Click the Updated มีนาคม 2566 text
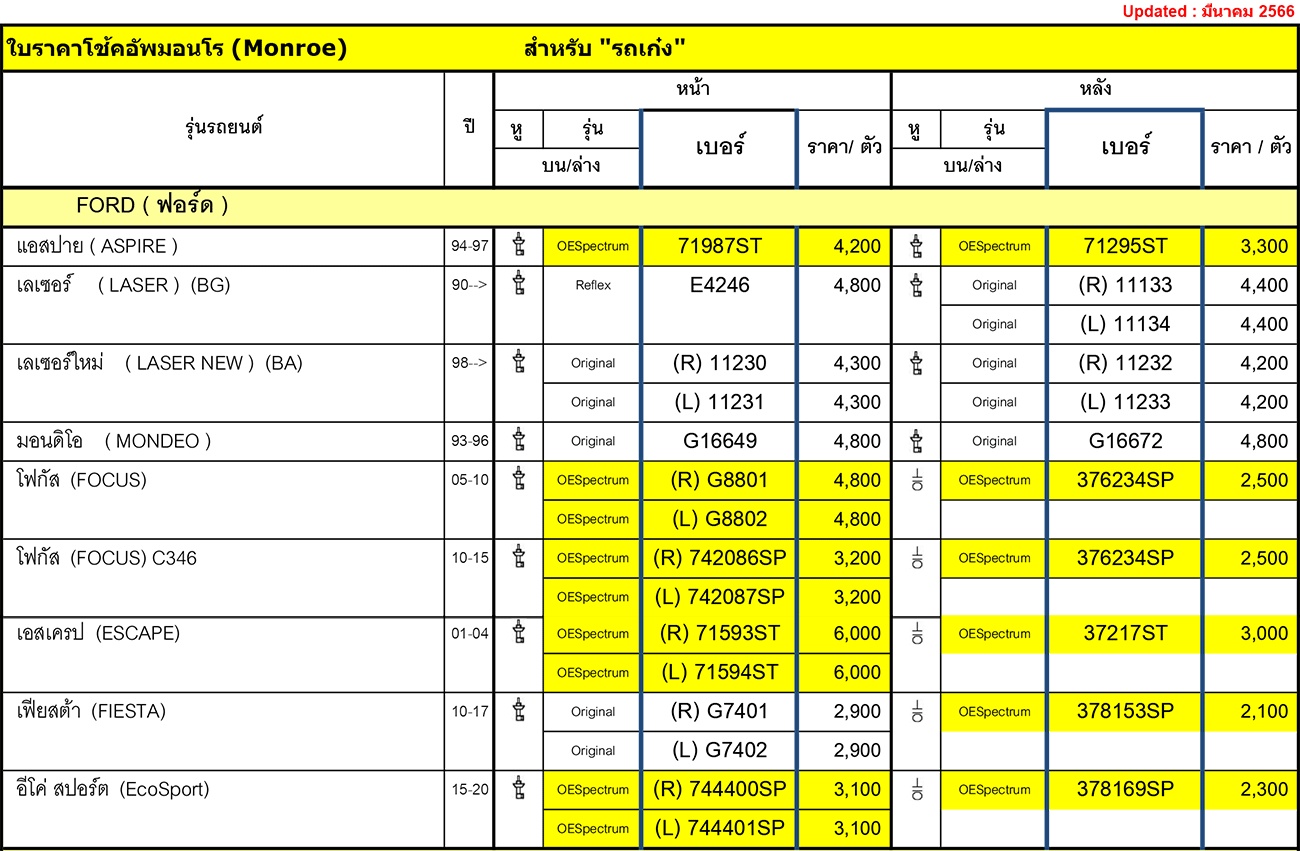This screenshot has width=1300, height=851. (x=1208, y=11)
